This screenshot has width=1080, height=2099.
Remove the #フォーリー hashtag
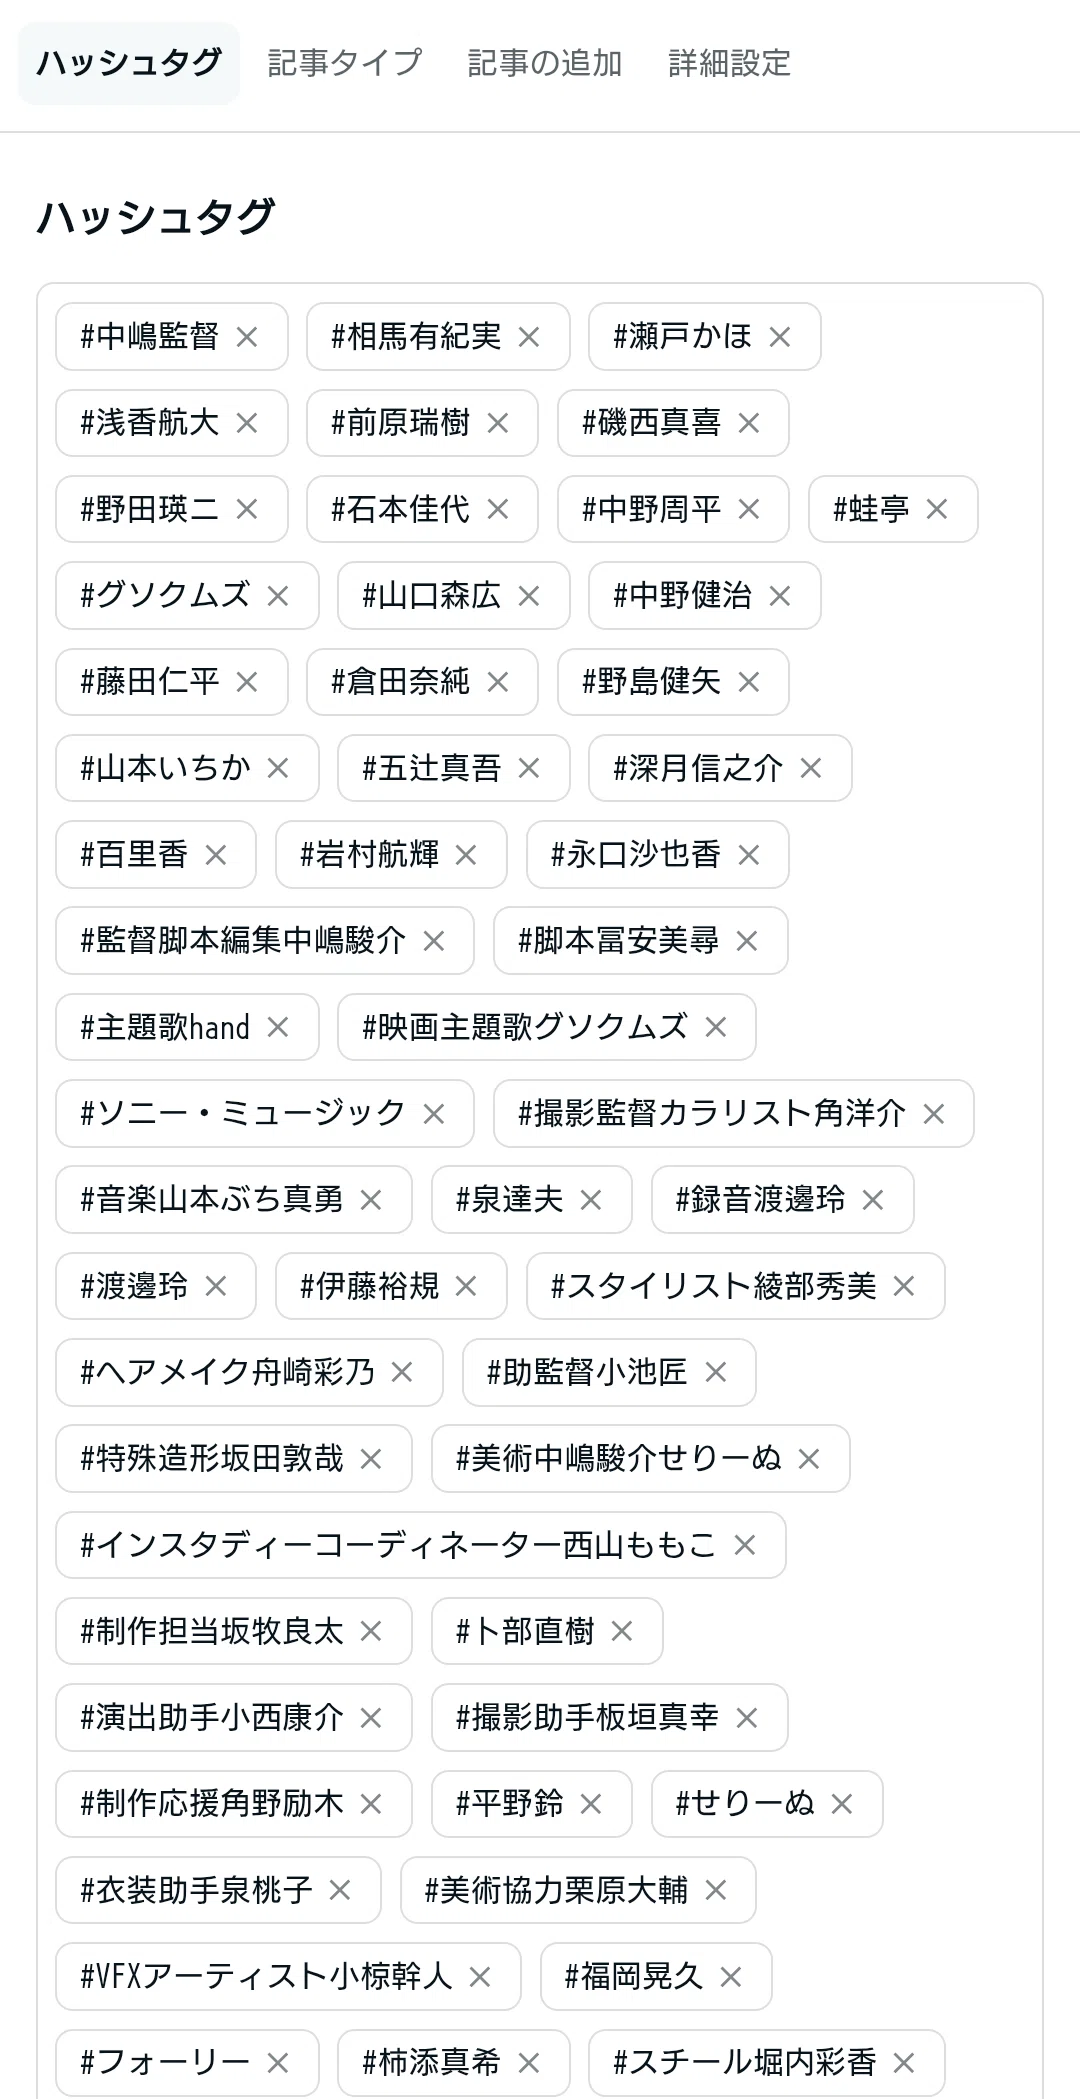(277, 2063)
